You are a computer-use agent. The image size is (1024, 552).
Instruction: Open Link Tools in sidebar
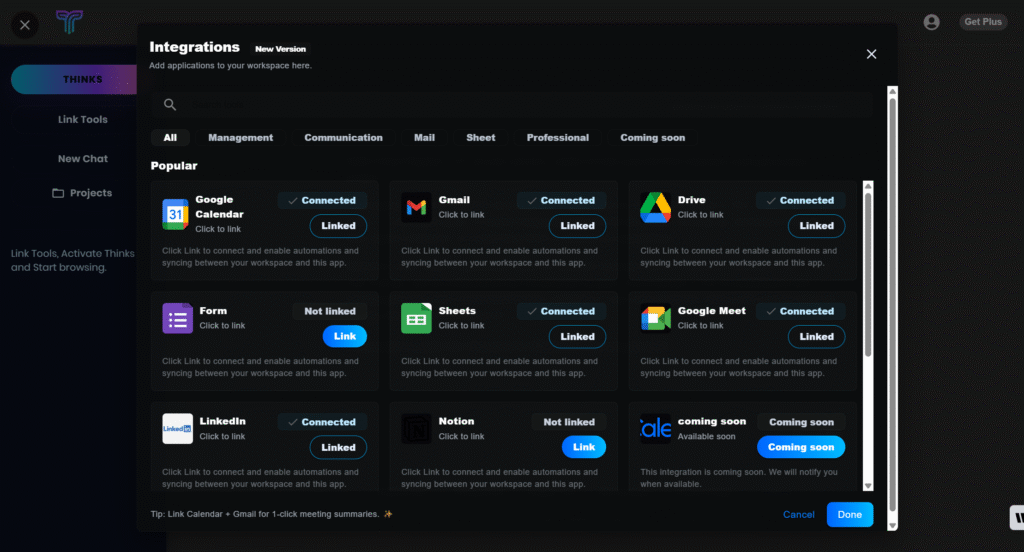(x=82, y=120)
